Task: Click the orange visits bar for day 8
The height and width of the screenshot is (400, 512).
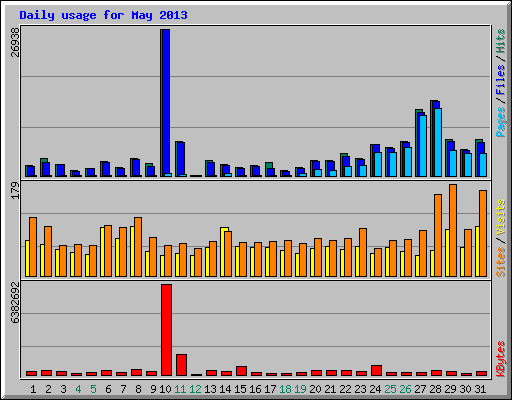Action: [138, 247]
